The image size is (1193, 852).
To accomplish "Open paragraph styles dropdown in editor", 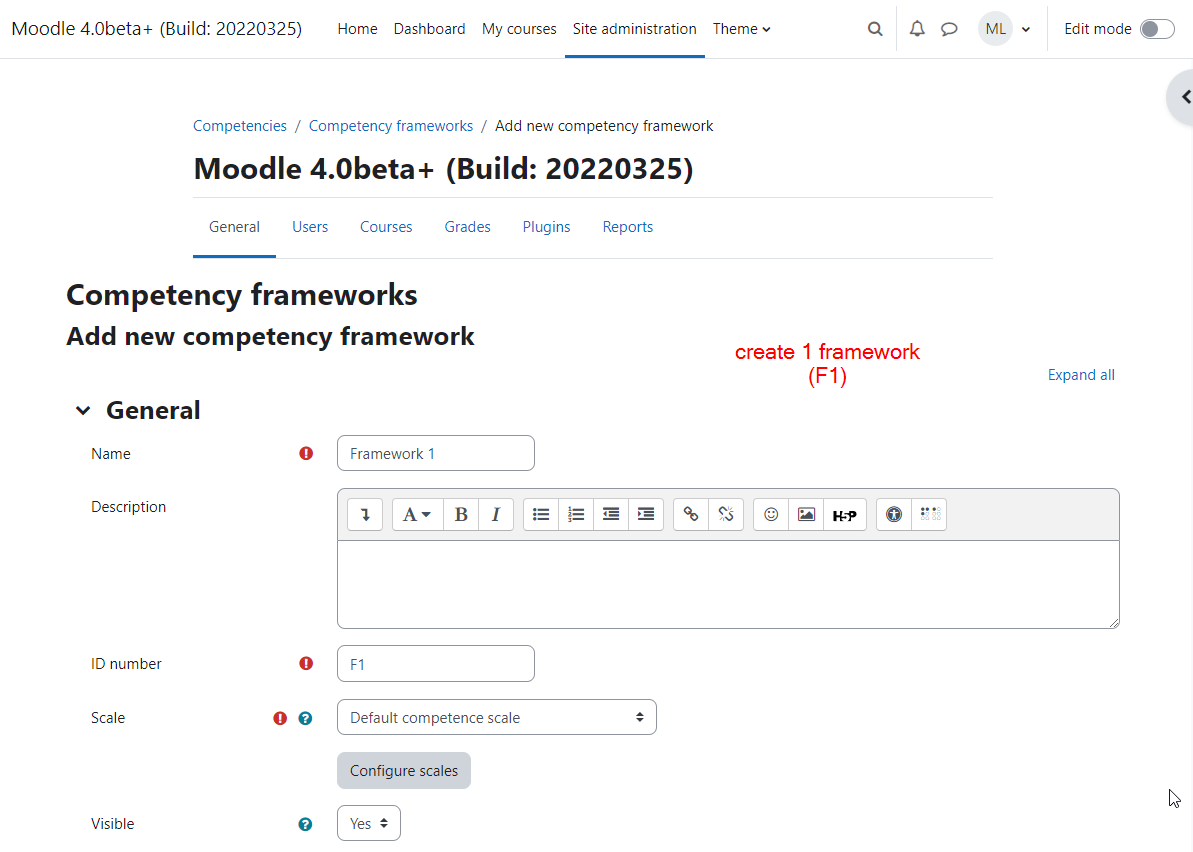I will point(417,514).
